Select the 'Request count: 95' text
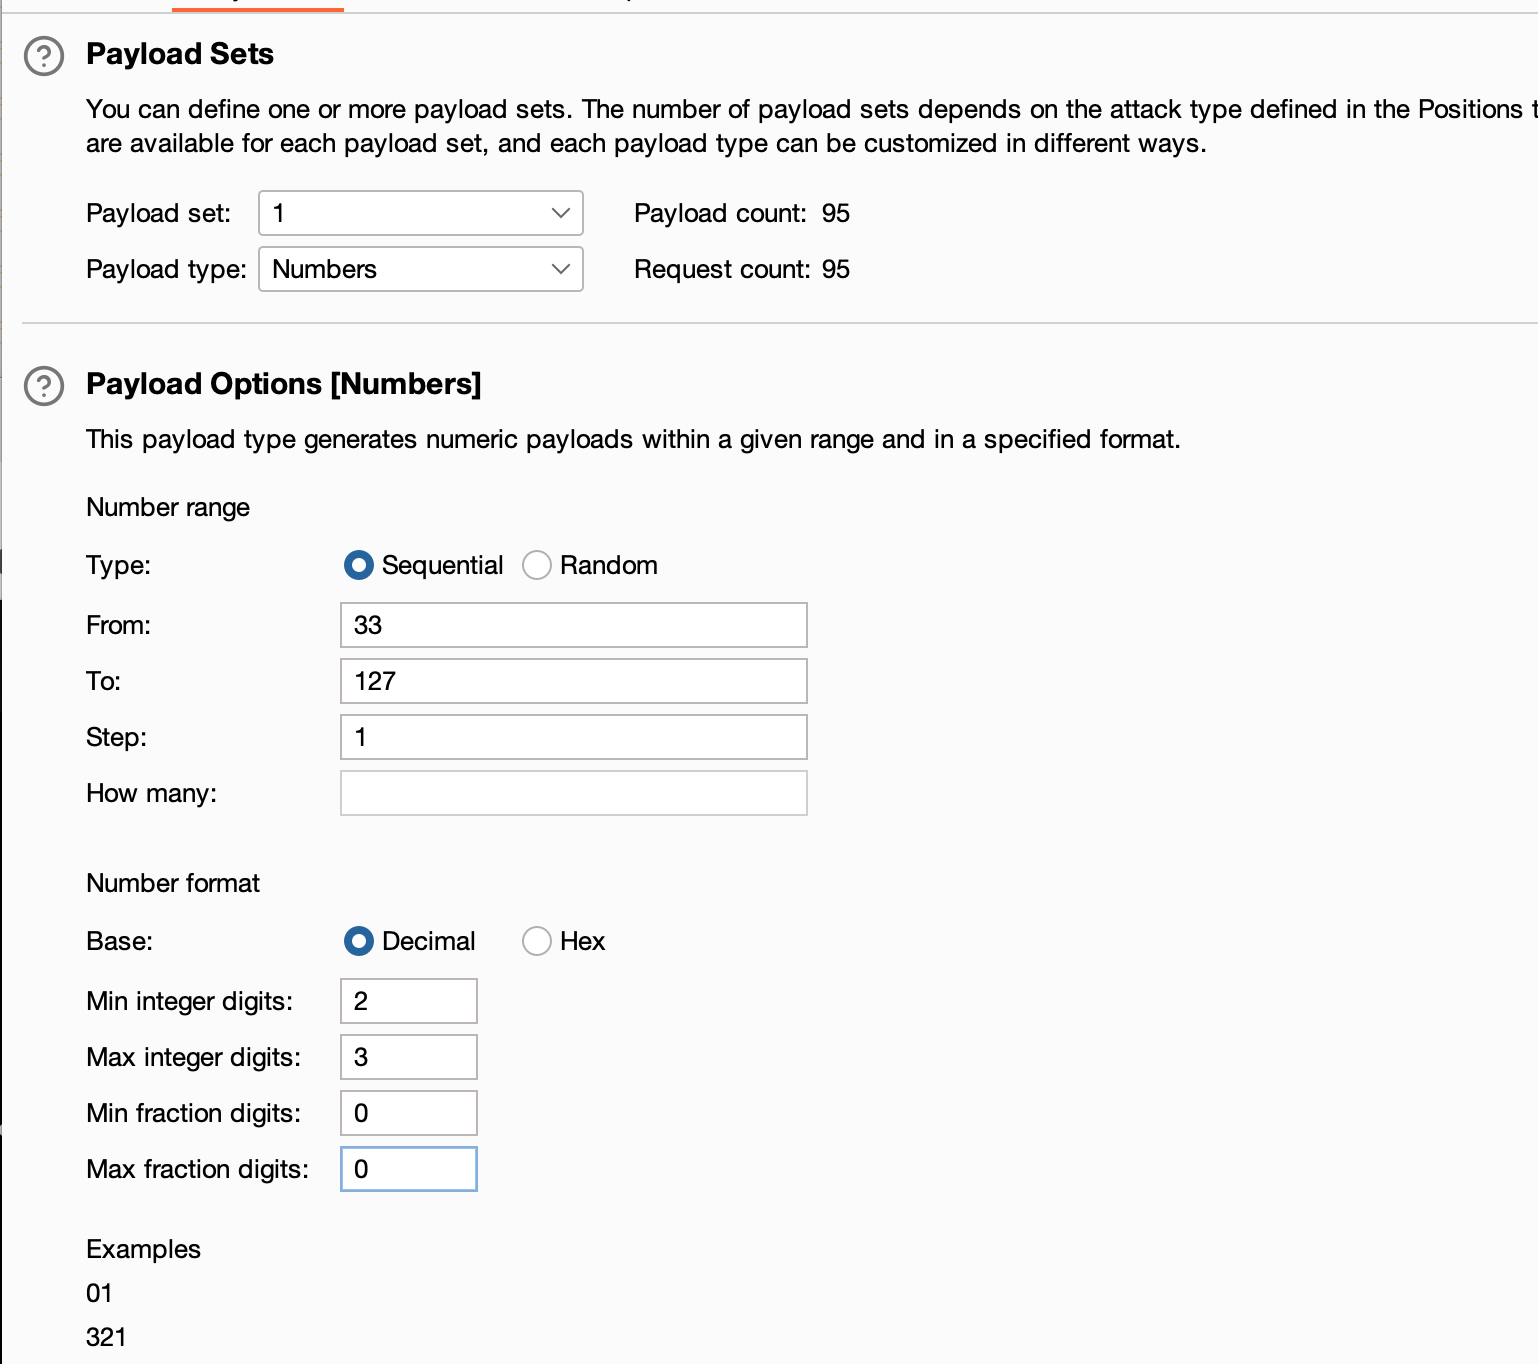The width and height of the screenshot is (1538, 1364). tap(742, 269)
